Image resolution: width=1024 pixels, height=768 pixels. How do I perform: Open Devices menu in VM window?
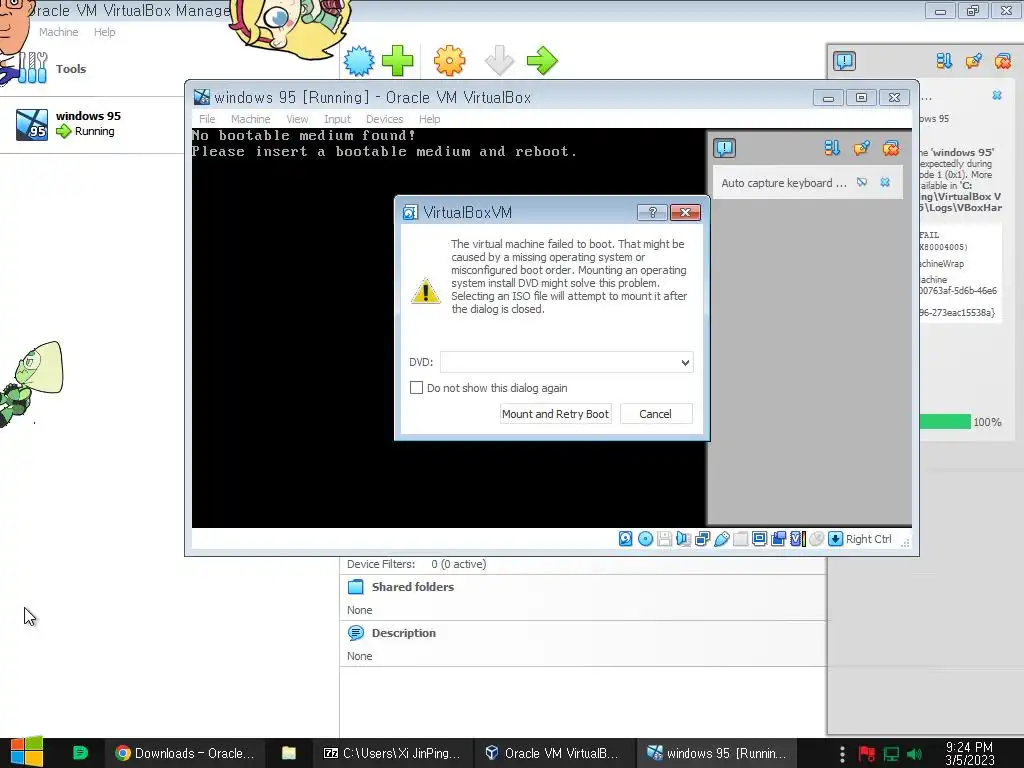point(384,119)
